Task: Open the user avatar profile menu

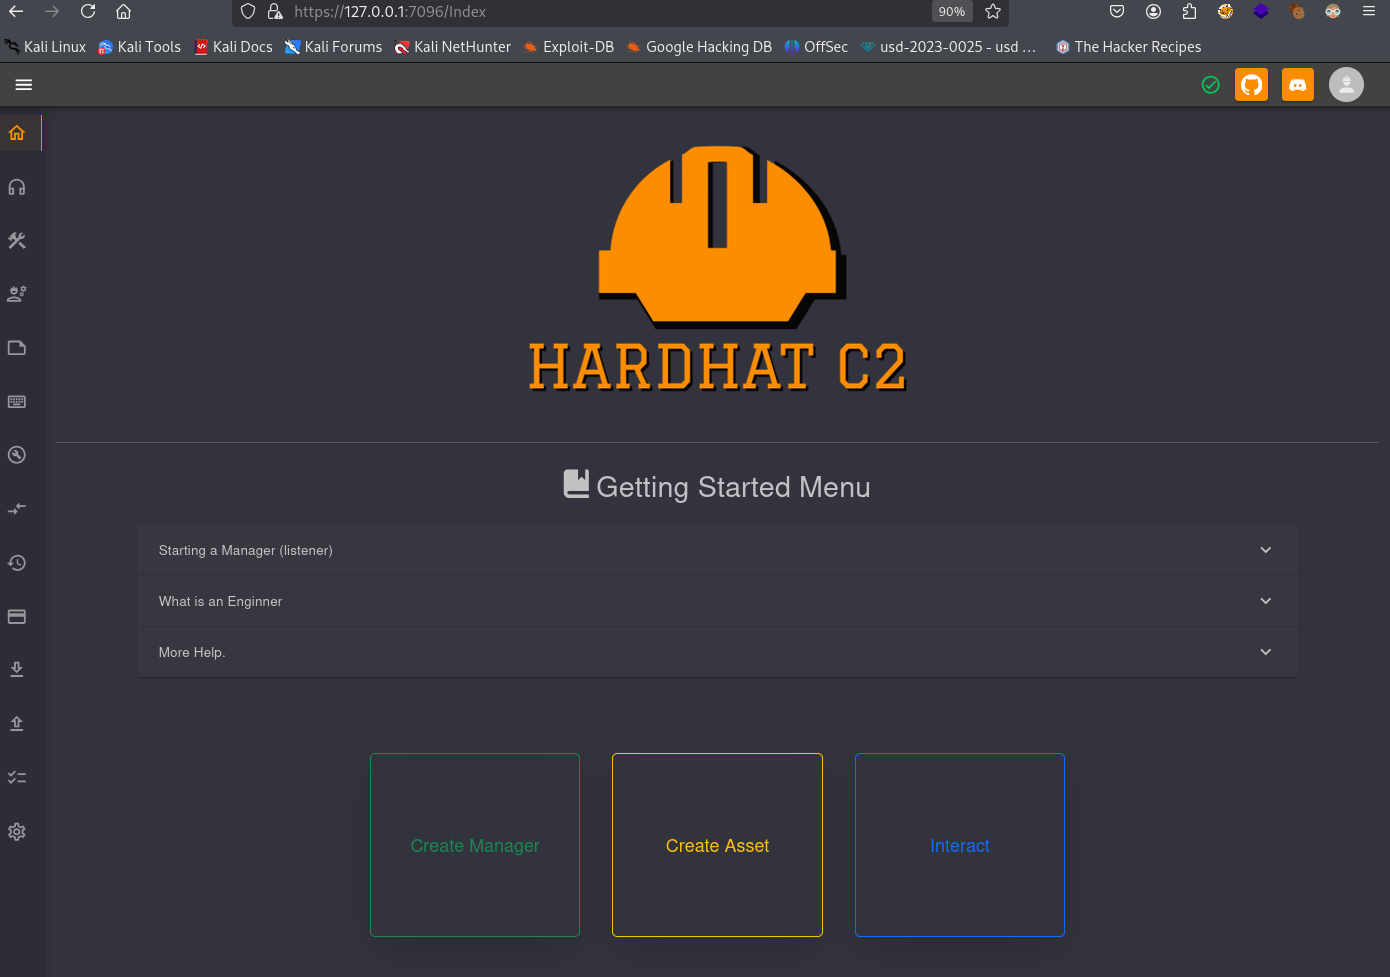Action: click(x=1346, y=85)
